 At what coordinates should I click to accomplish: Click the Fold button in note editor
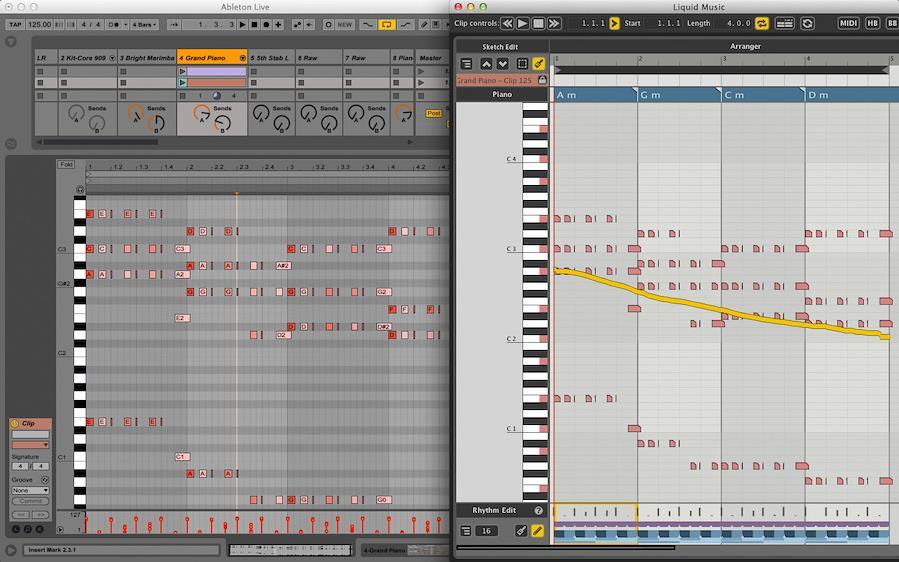pyautogui.click(x=66, y=165)
